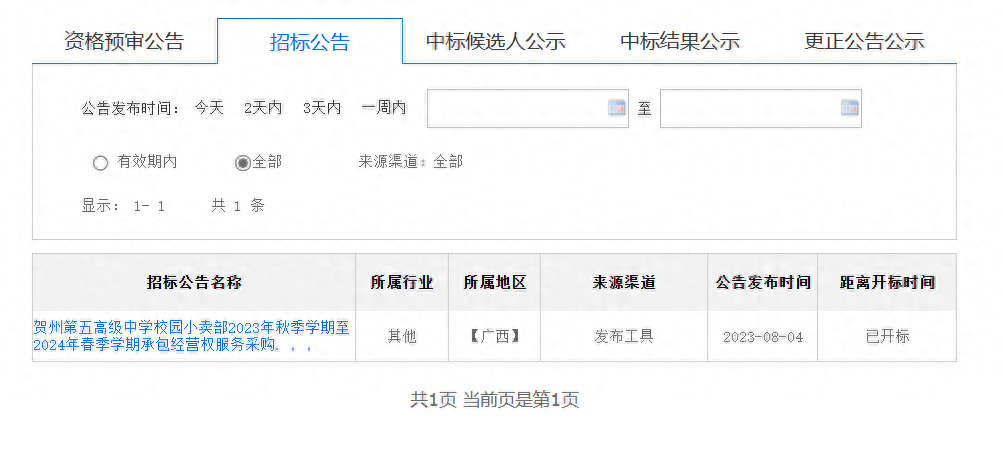The image size is (1003, 453).
Task: Click the 来源渠道 全部 option
Action: tap(448, 162)
